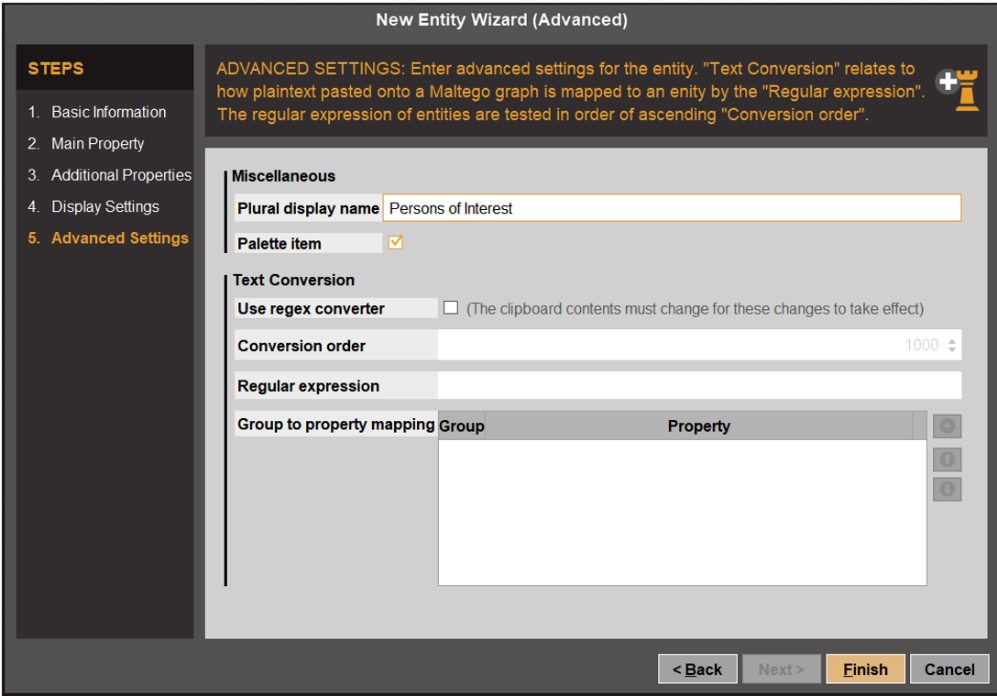The height and width of the screenshot is (696, 997).
Task: Click the Miscellaneous section heading
Action: pyautogui.click(x=284, y=176)
